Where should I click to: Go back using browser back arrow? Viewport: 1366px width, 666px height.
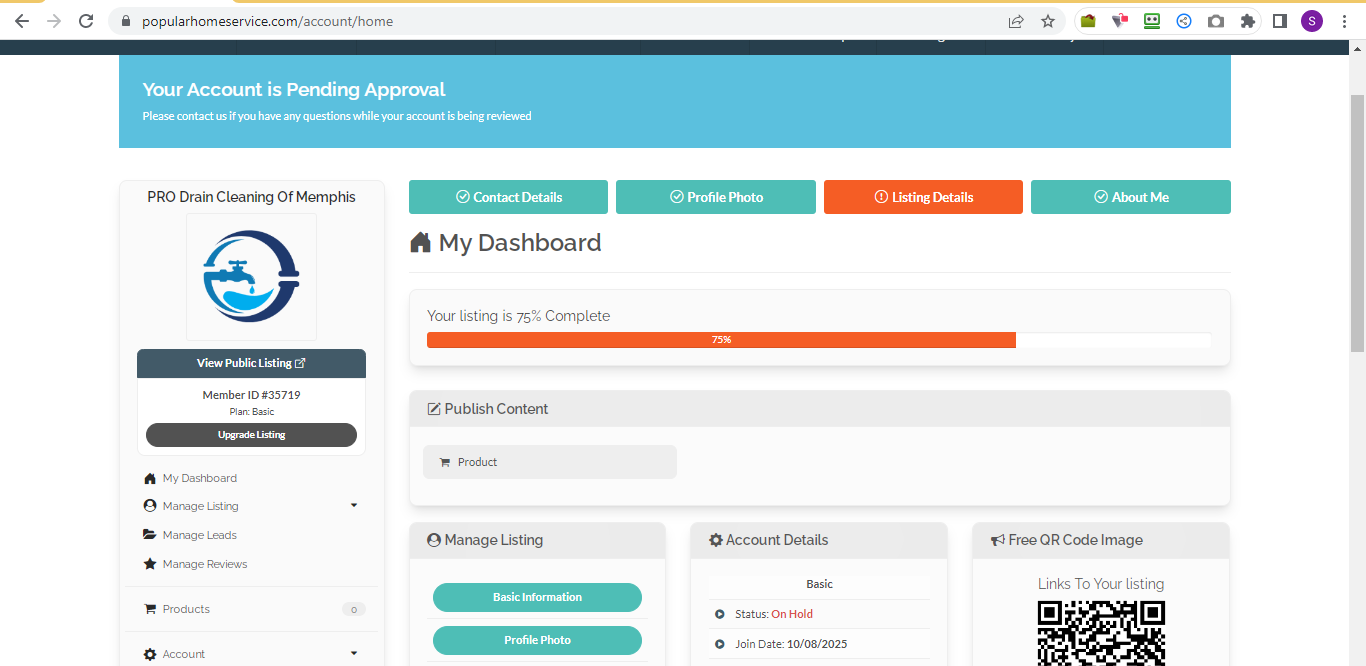click(x=22, y=21)
